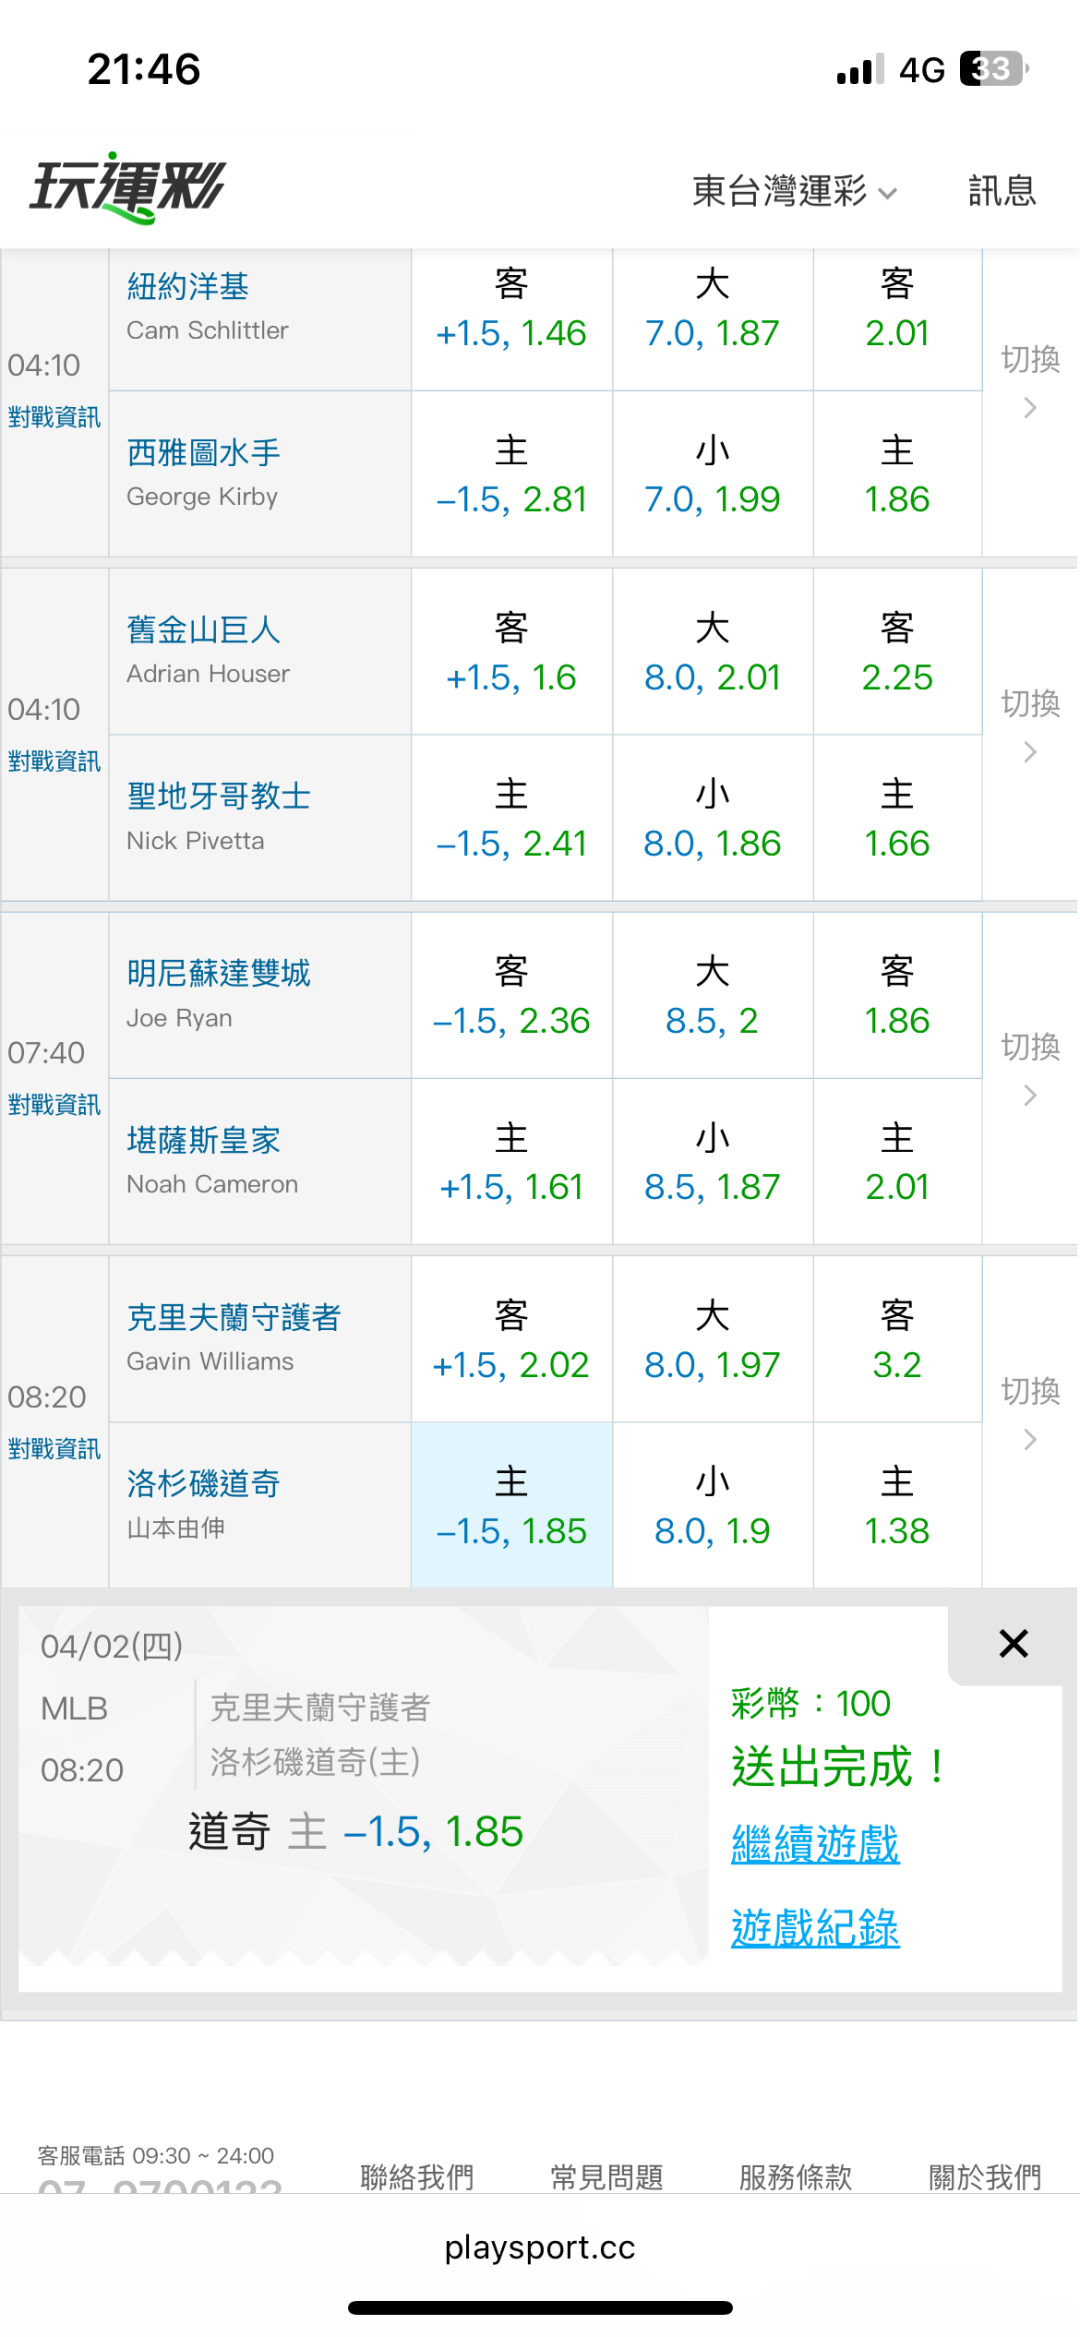Expand 切換 for Yankees vs Mariners
This screenshot has height=2337, width=1080.
click(x=1030, y=381)
